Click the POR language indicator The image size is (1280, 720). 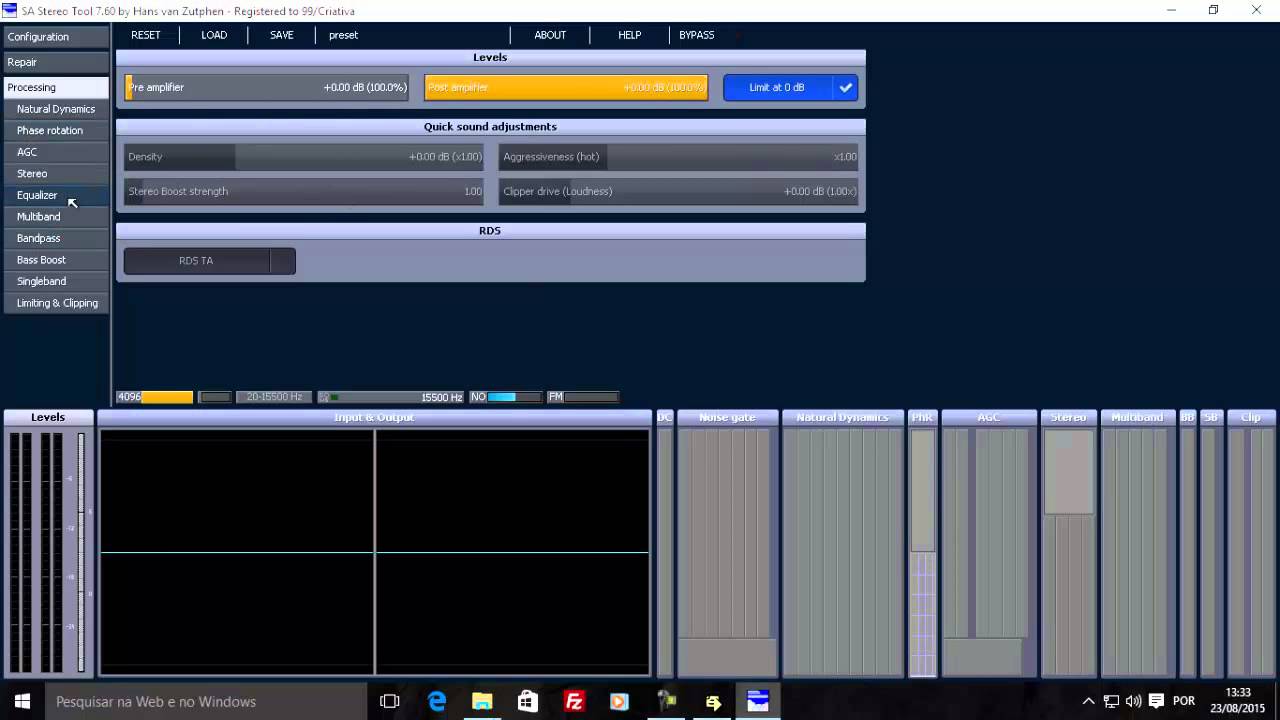pos(1184,701)
